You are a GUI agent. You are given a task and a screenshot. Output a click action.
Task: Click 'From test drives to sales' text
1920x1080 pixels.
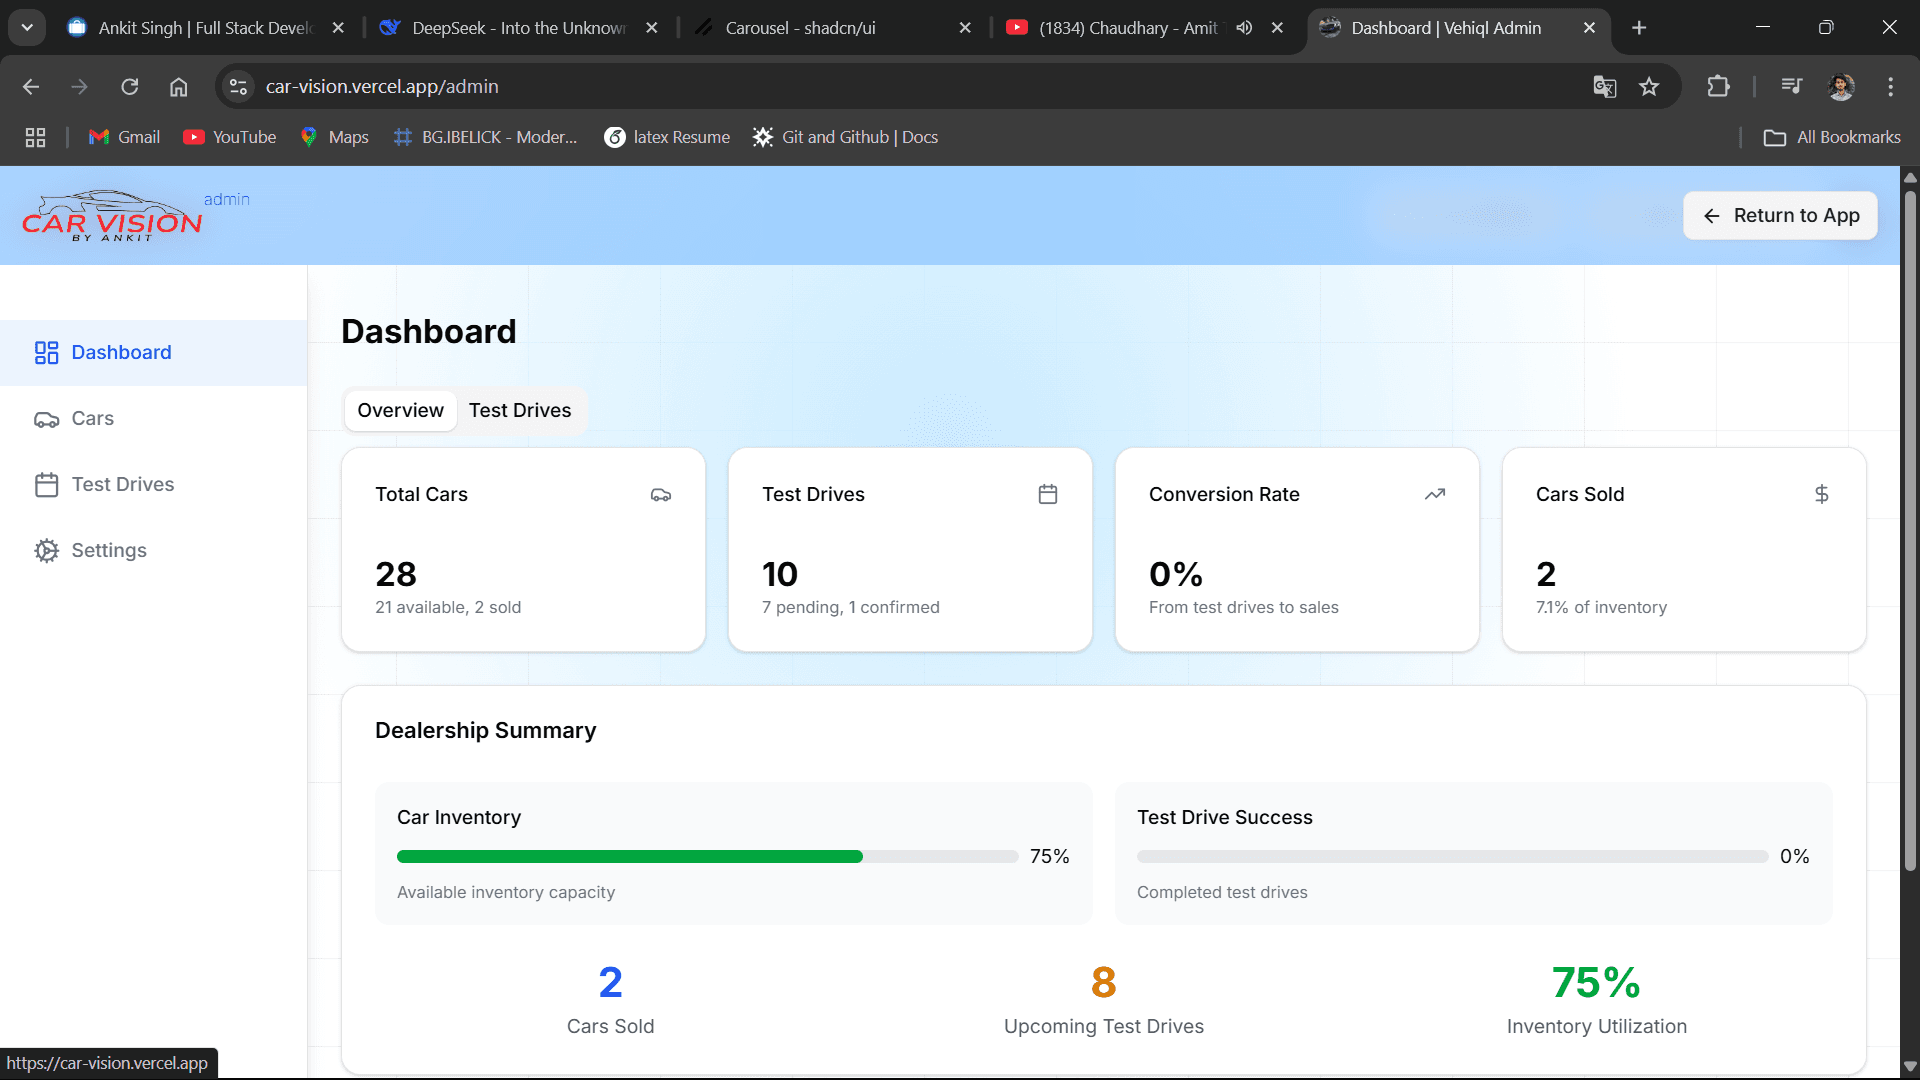click(1244, 608)
